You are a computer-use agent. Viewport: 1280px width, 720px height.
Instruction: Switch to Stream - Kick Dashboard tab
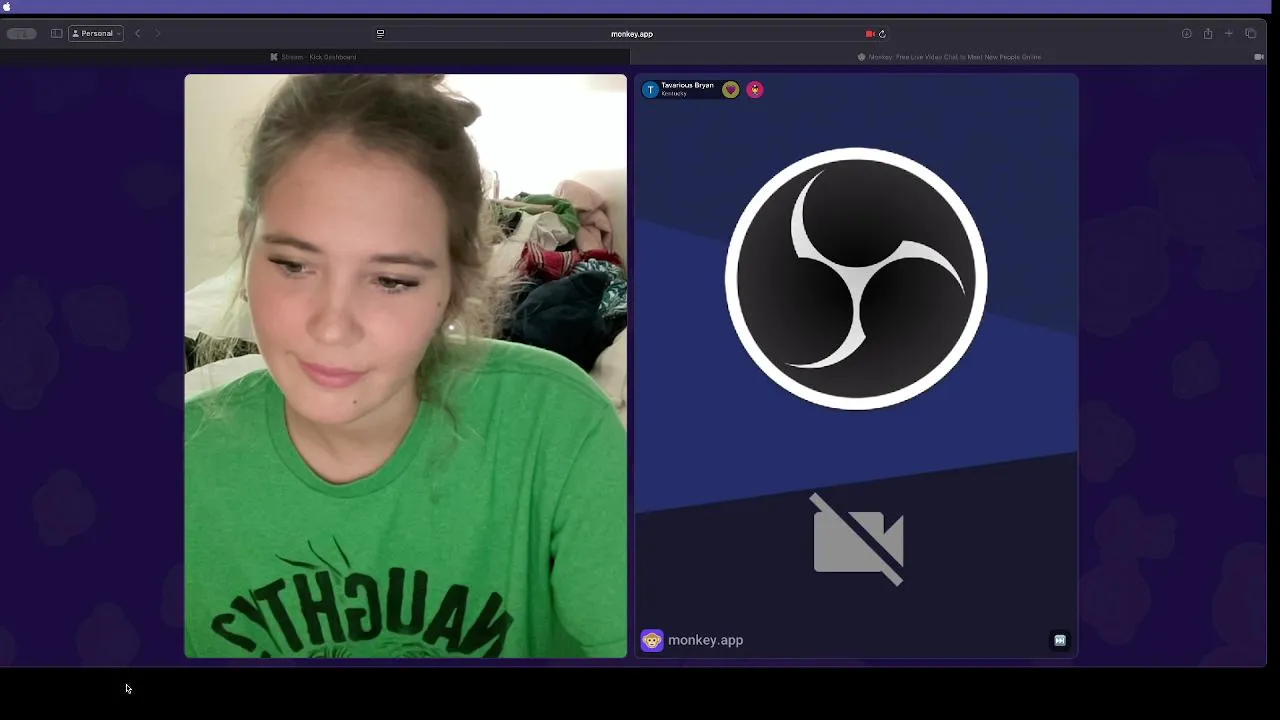point(315,57)
